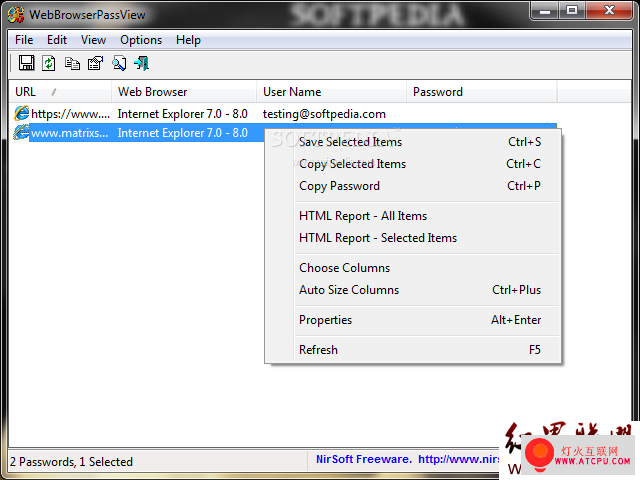Click the Save Selected Items toolbar icon

coord(27,63)
